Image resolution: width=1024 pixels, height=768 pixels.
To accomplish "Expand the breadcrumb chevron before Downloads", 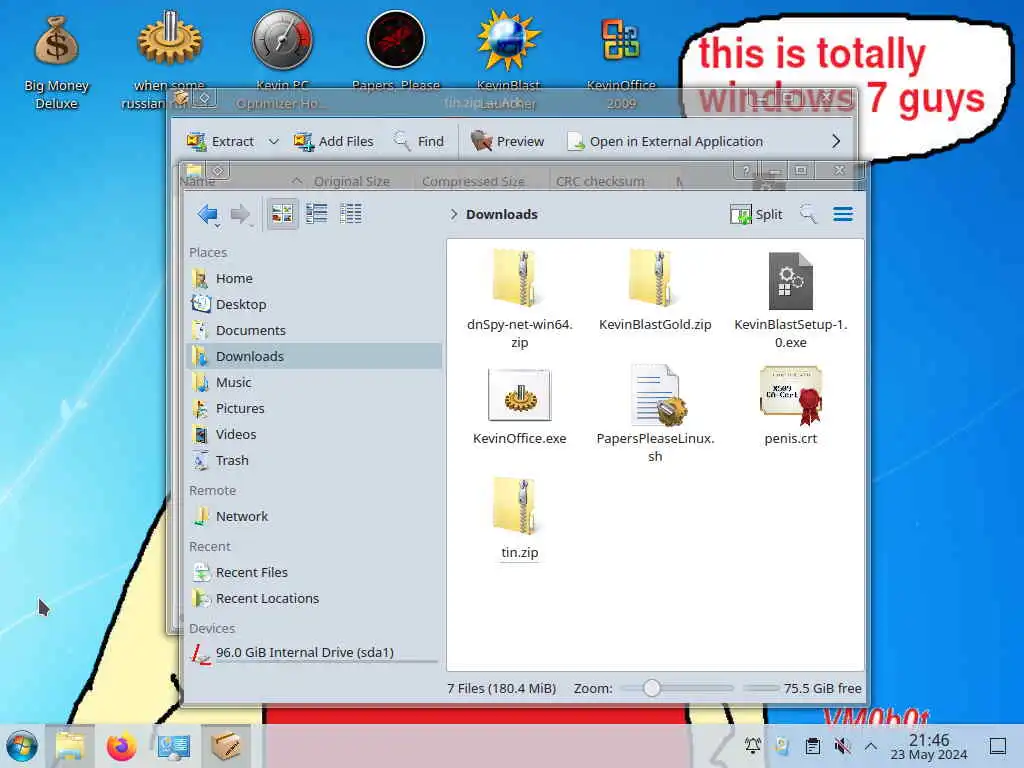I will [x=453, y=214].
